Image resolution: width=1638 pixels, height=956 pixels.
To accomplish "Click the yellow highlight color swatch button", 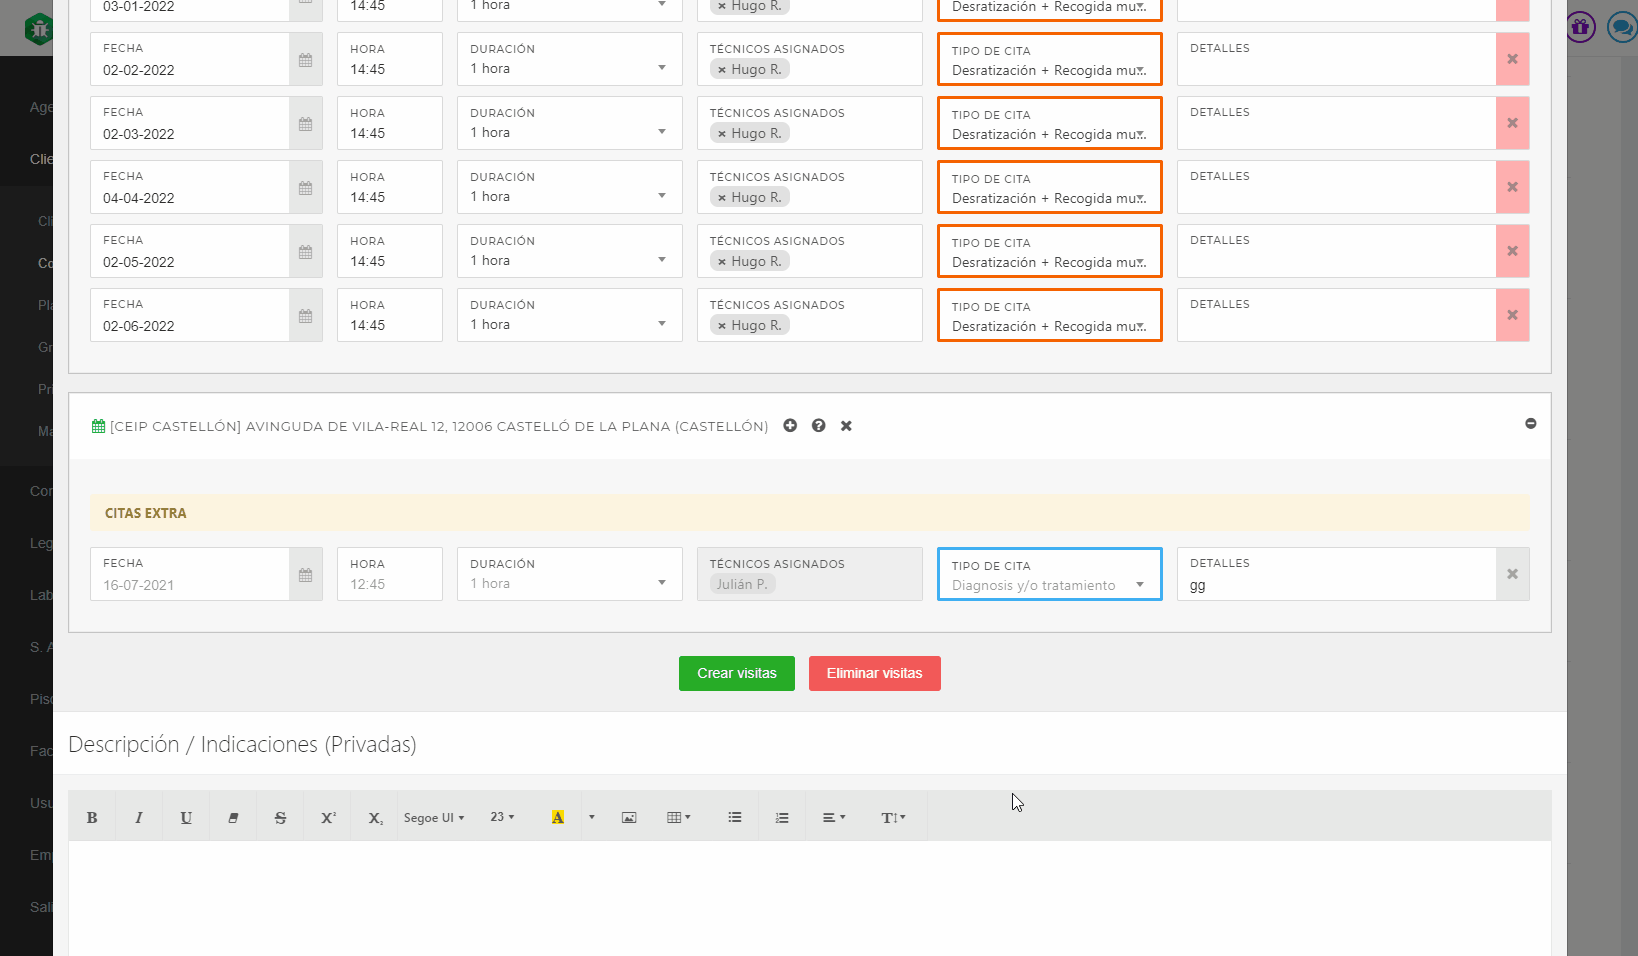I will [558, 818].
